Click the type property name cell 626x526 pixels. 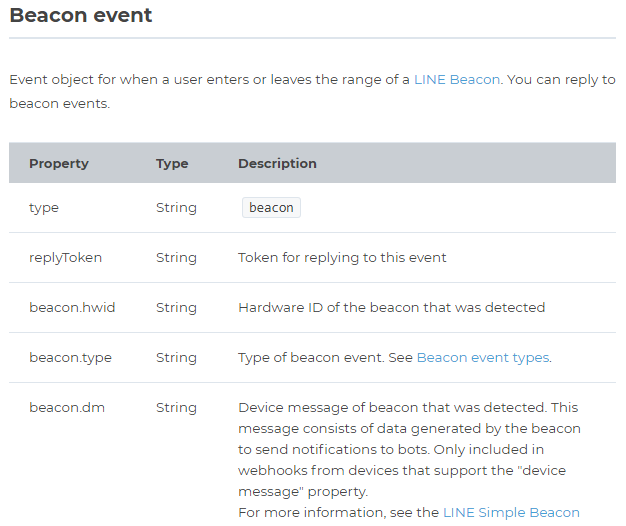pos(44,207)
